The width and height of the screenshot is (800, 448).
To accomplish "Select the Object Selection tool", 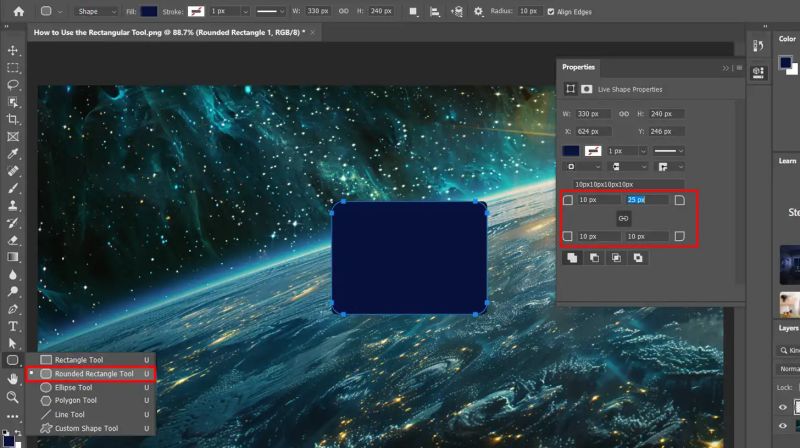I will [x=13, y=102].
